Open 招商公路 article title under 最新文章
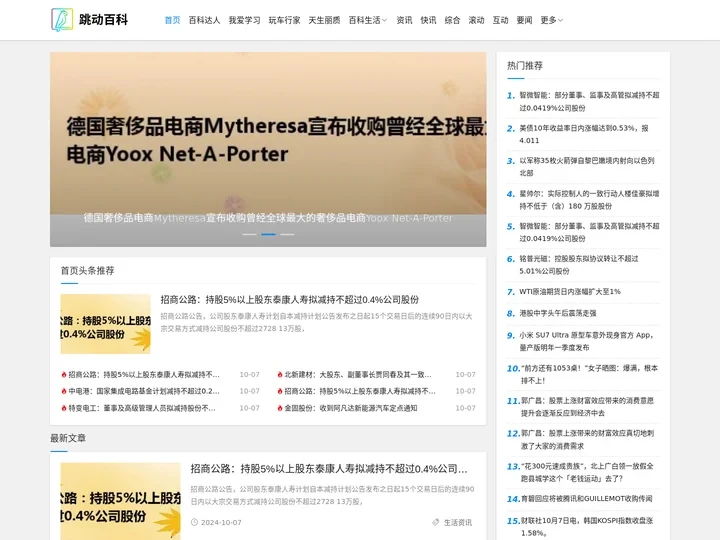Screen dimensions: 720x540 [329, 469]
